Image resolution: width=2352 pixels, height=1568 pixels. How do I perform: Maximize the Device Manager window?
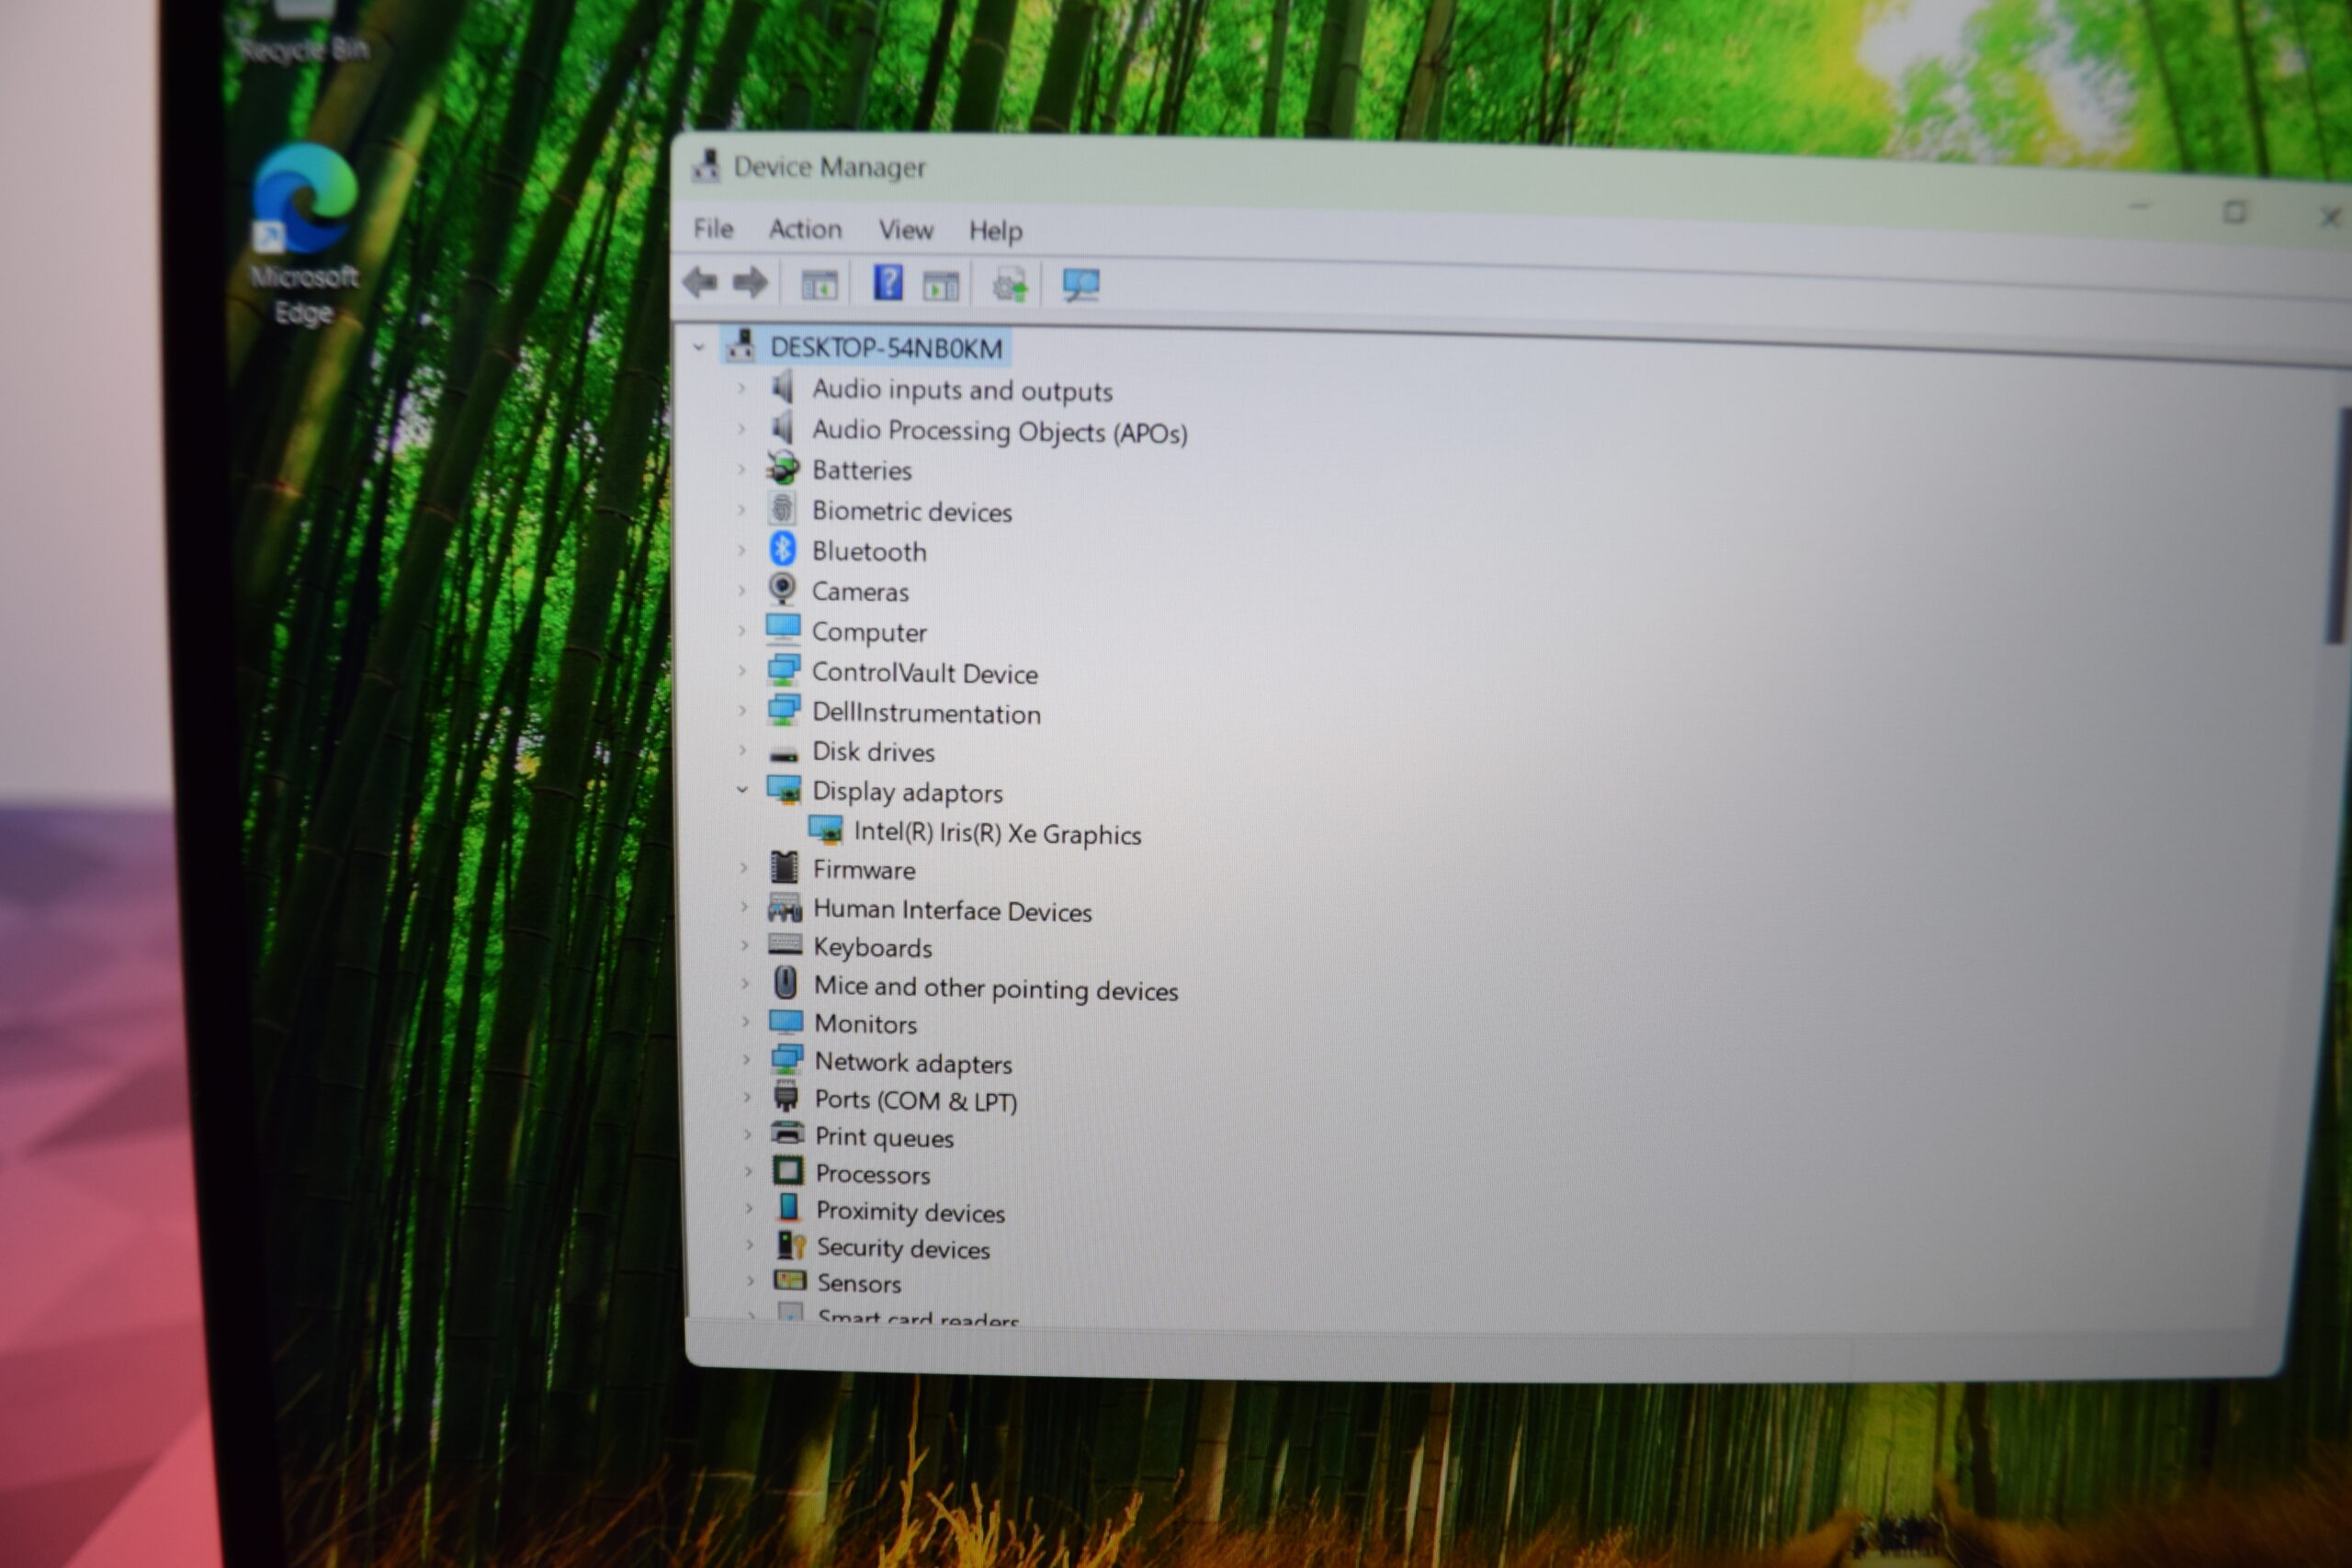[2234, 212]
